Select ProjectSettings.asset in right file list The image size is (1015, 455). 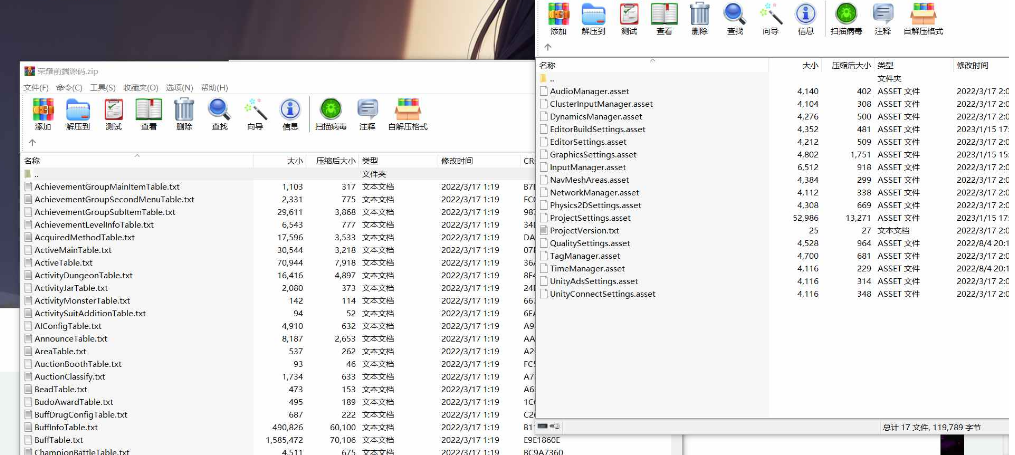(590, 218)
